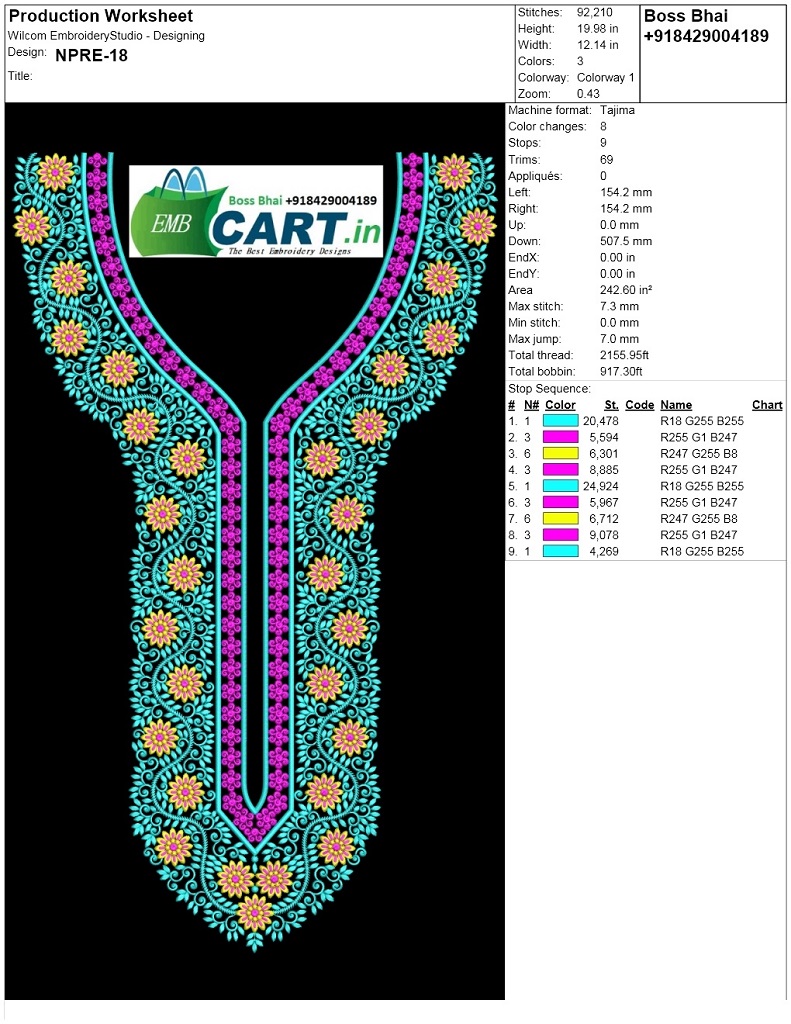
Task: Select the 'Left:' label
Action: tap(519, 193)
